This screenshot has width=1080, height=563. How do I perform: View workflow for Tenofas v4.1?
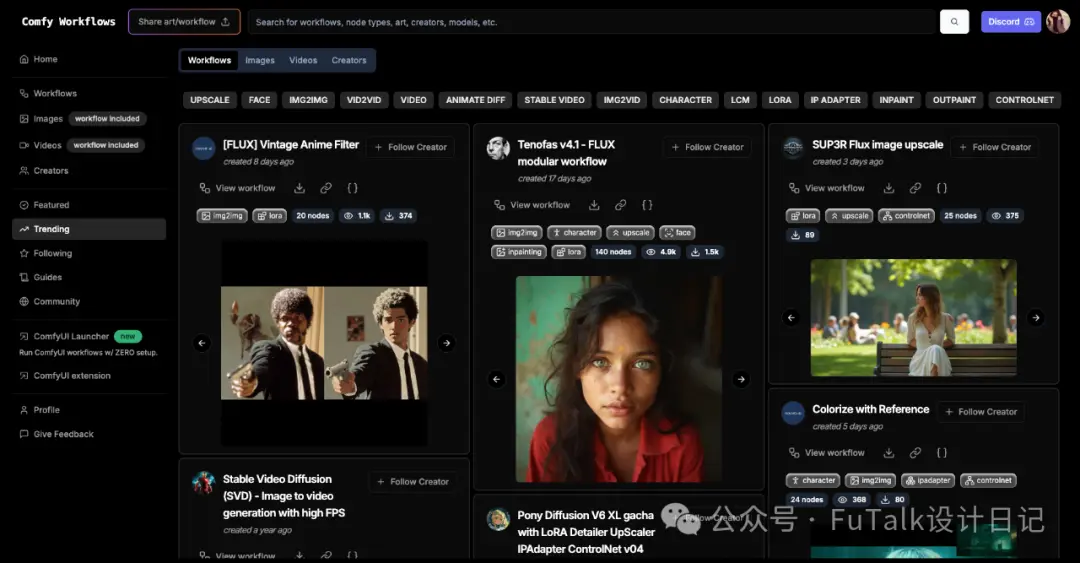[x=532, y=205]
